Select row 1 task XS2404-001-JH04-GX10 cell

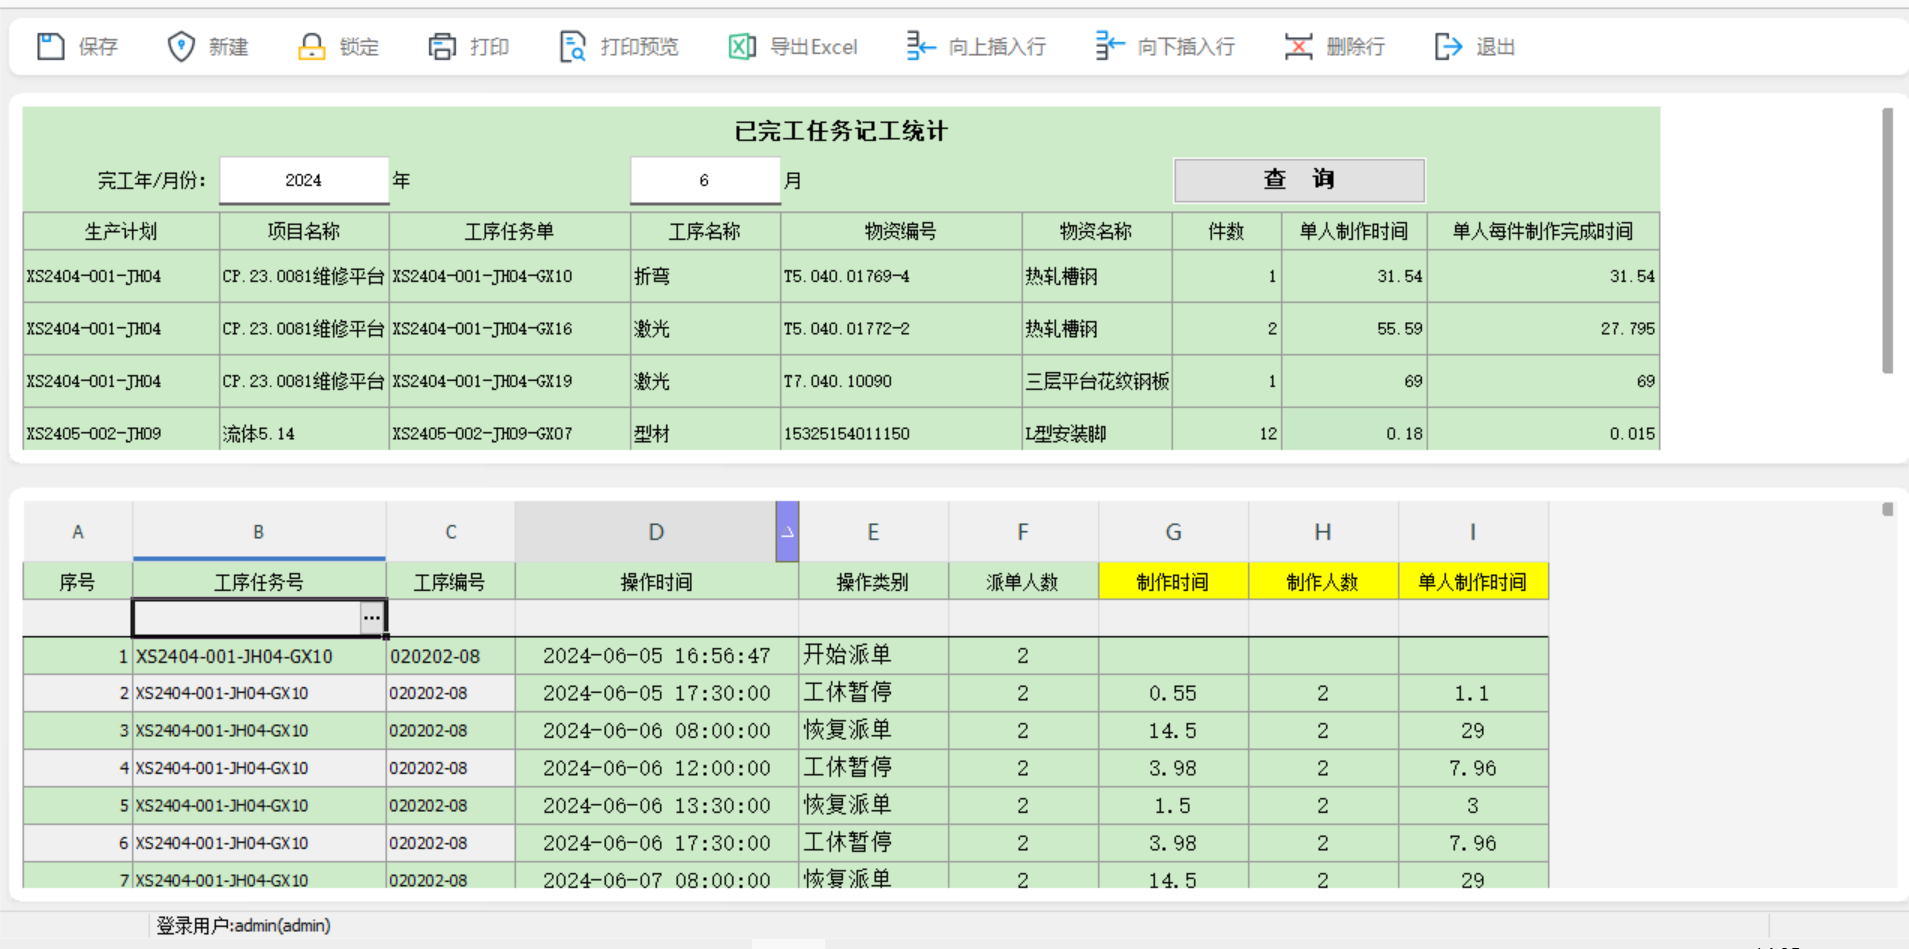click(x=259, y=656)
